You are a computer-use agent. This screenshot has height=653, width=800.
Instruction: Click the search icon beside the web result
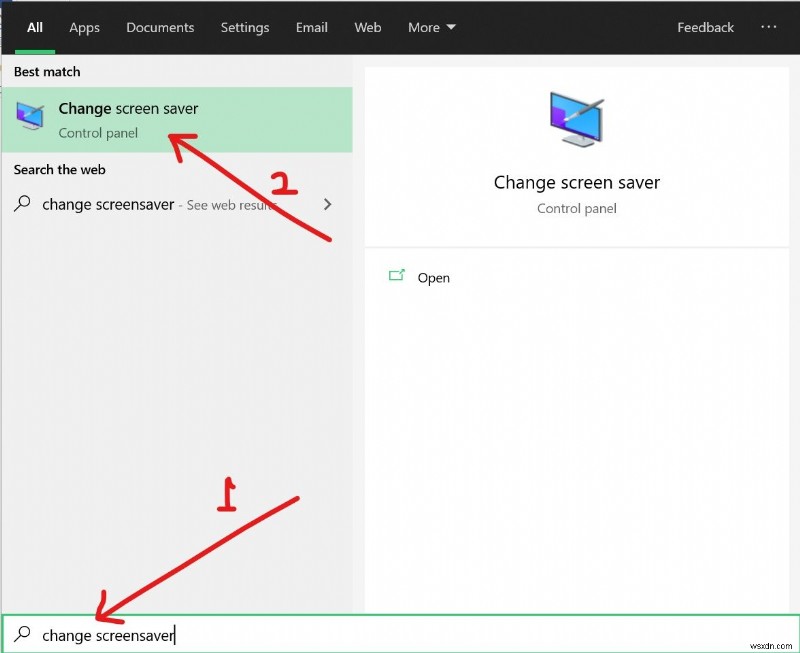20,204
